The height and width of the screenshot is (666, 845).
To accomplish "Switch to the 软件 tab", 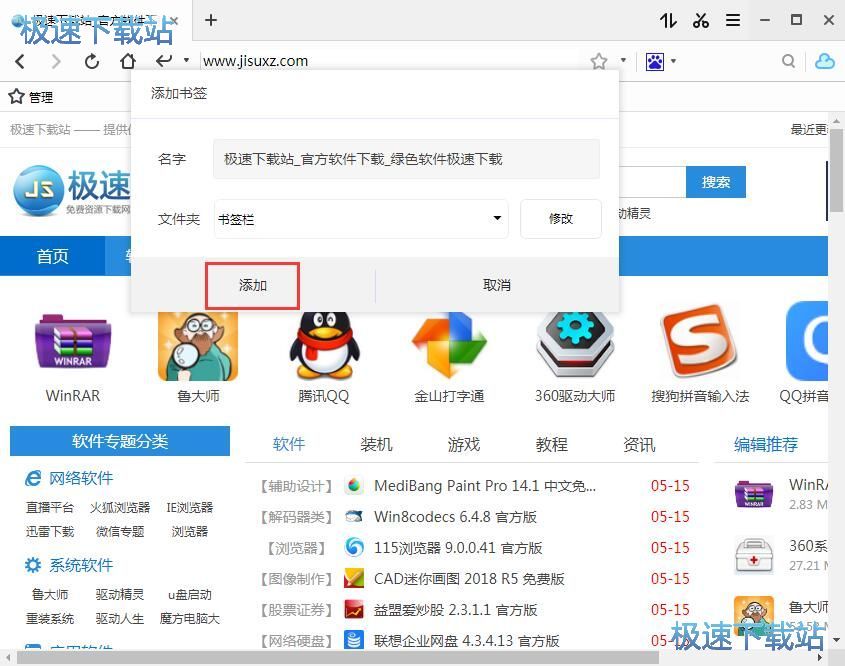I will tap(289, 445).
